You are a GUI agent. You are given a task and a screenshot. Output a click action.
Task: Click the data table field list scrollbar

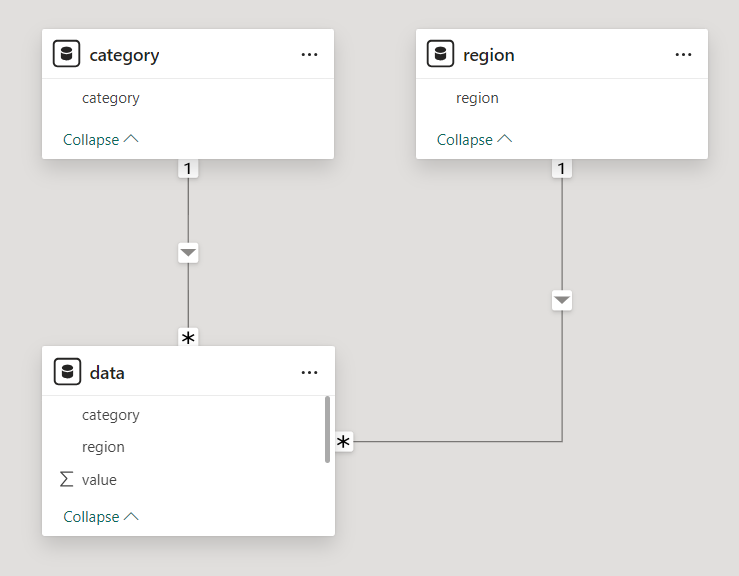coord(327,429)
